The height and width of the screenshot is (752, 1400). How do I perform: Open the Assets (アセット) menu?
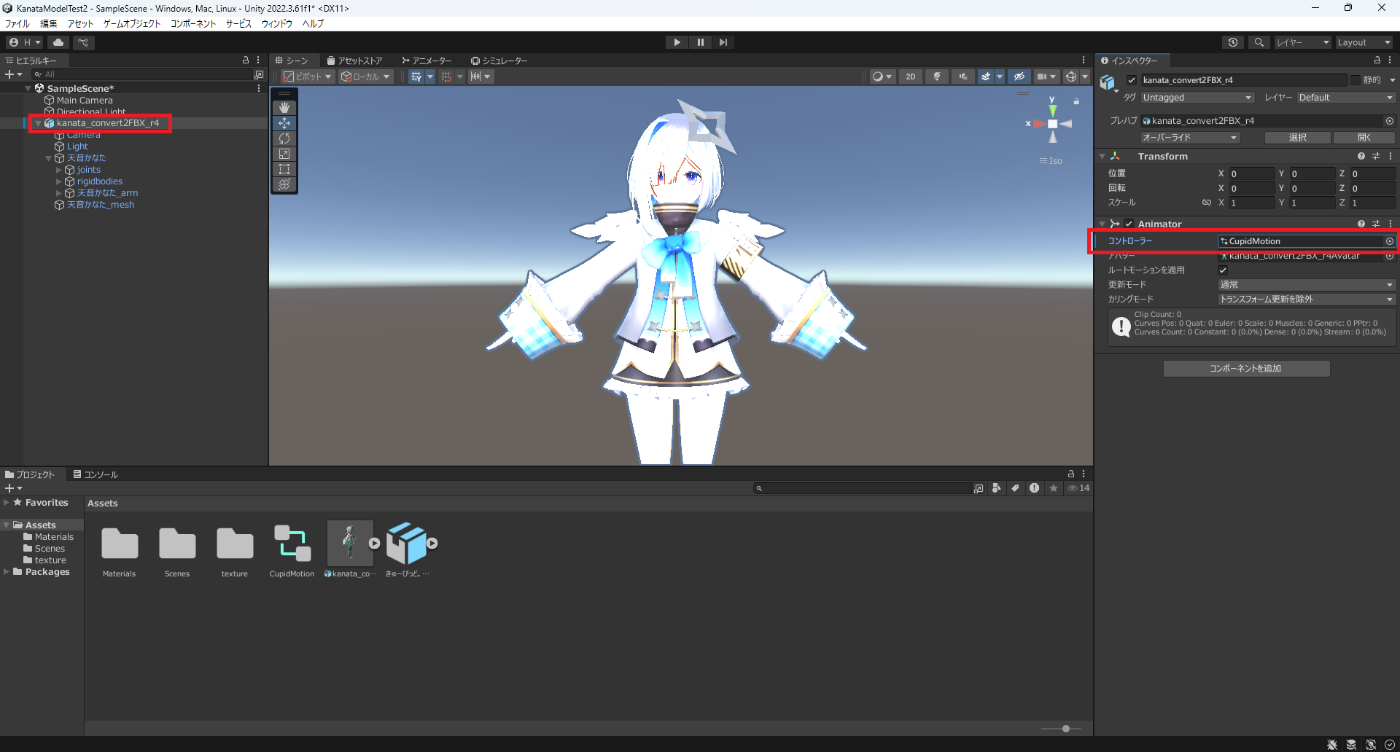tap(81, 23)
